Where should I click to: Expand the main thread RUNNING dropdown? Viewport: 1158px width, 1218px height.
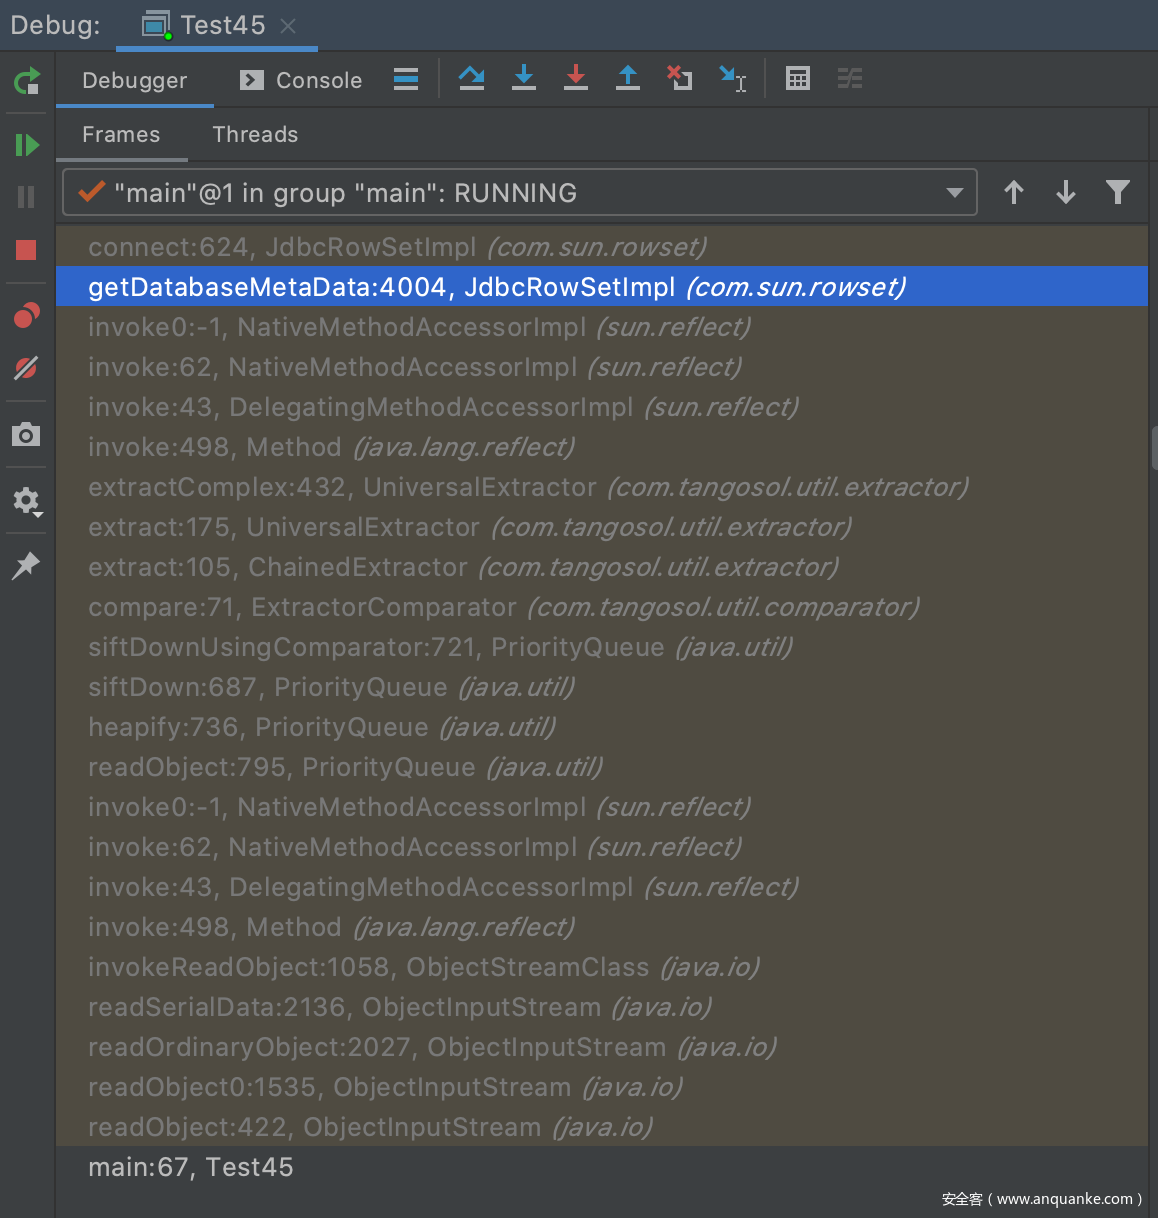955,193
